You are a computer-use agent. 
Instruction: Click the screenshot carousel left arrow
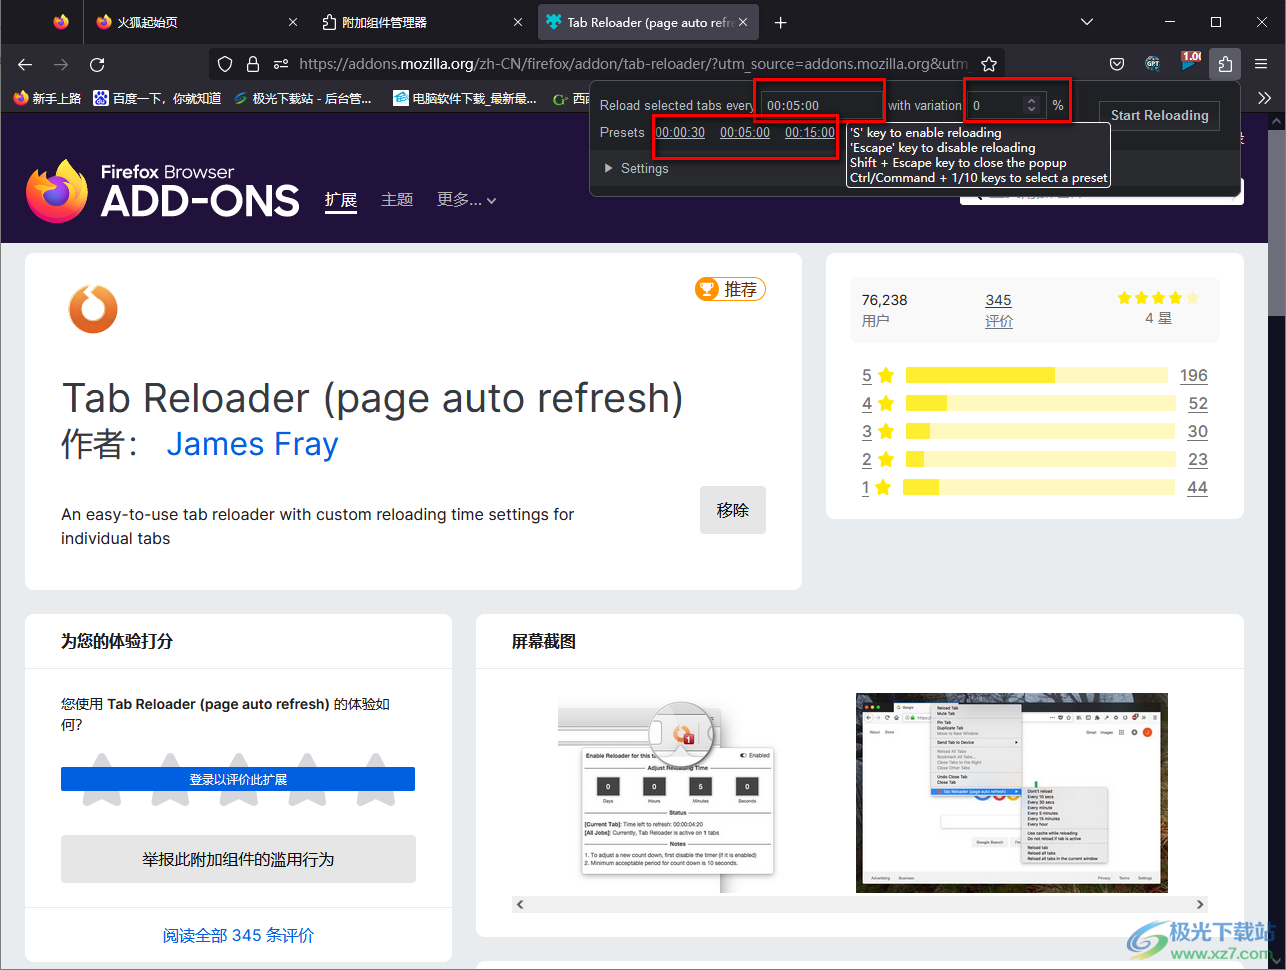(520, 904)
